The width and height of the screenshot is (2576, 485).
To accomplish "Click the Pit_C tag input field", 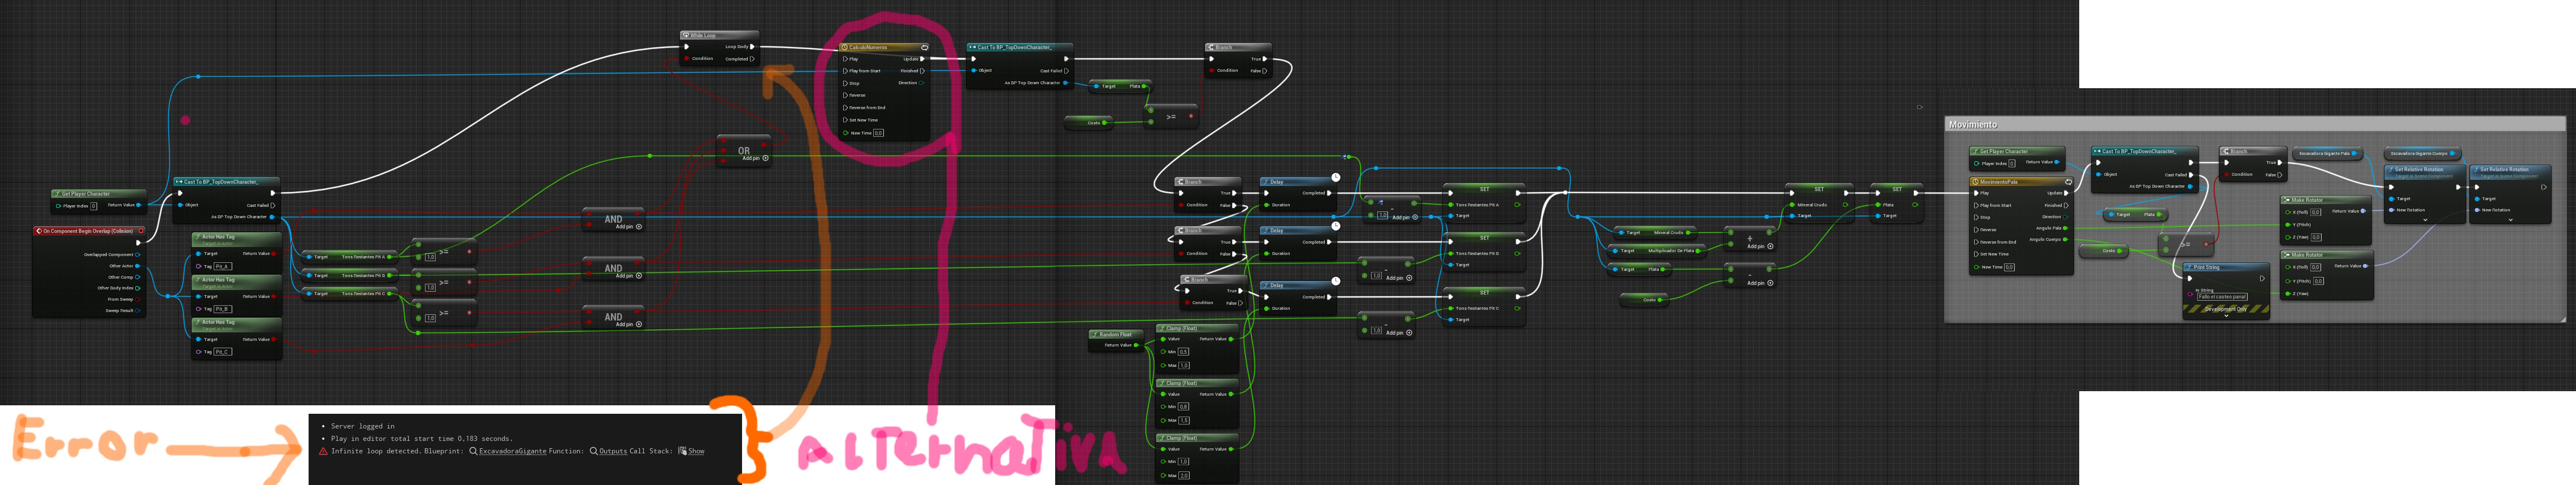I will coord(222,352).
